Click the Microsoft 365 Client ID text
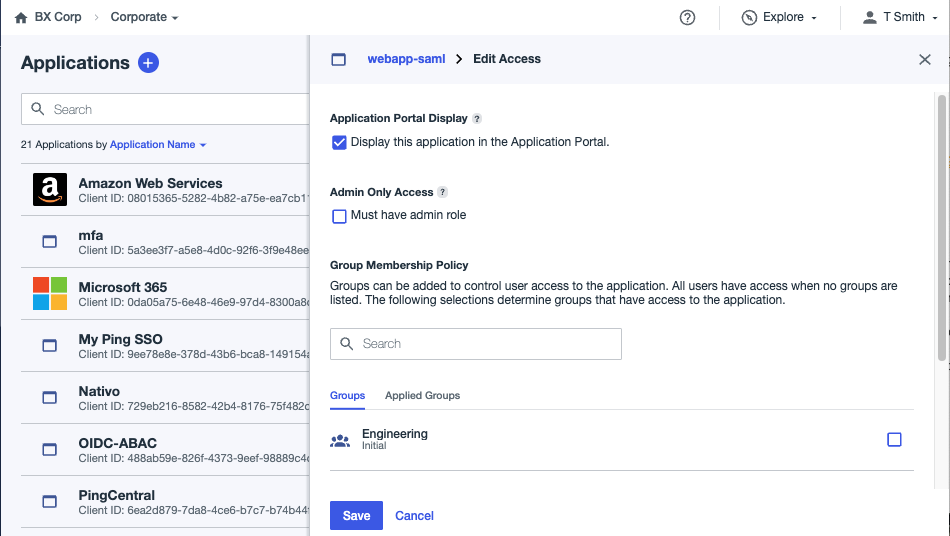 coord(194,302)
